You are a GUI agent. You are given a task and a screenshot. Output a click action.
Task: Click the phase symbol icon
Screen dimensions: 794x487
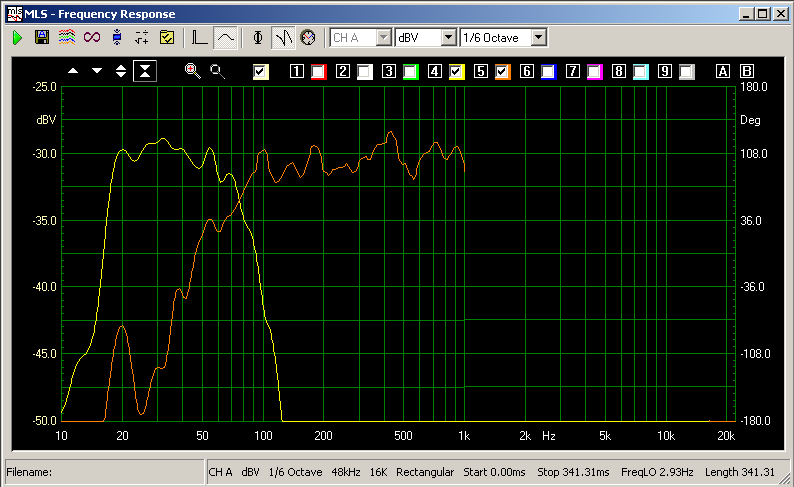[258, 38]
